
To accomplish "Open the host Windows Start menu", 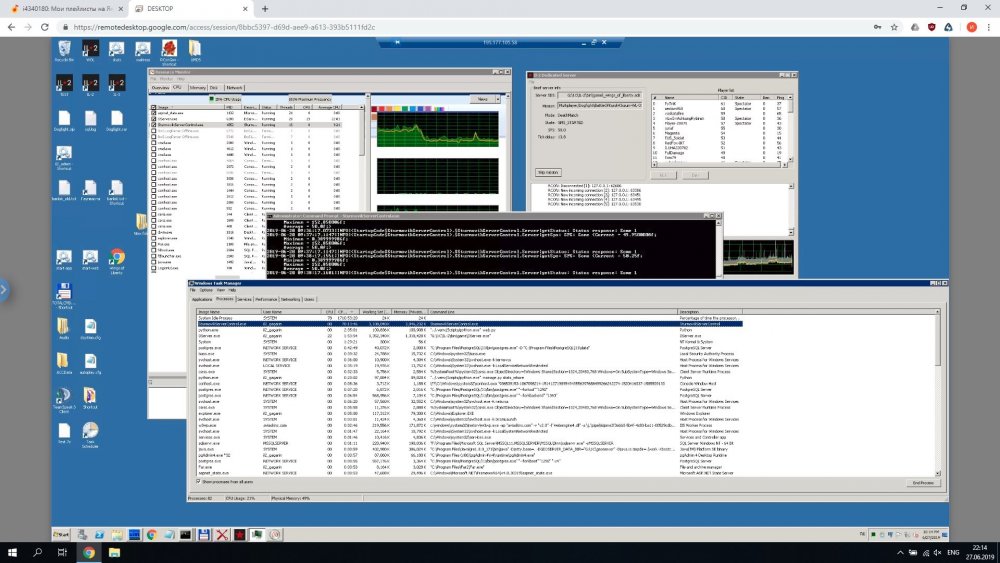I will tap(11, 552).
